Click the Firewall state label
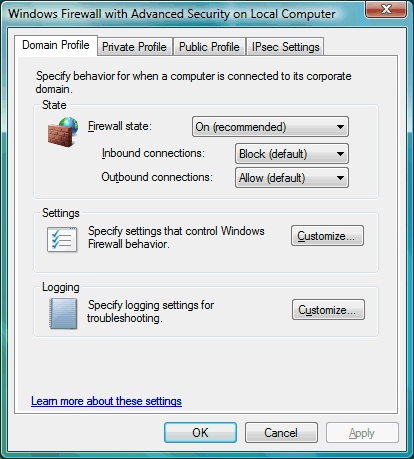The width and height of the screenshot is (414, 459). click(120, 126)
